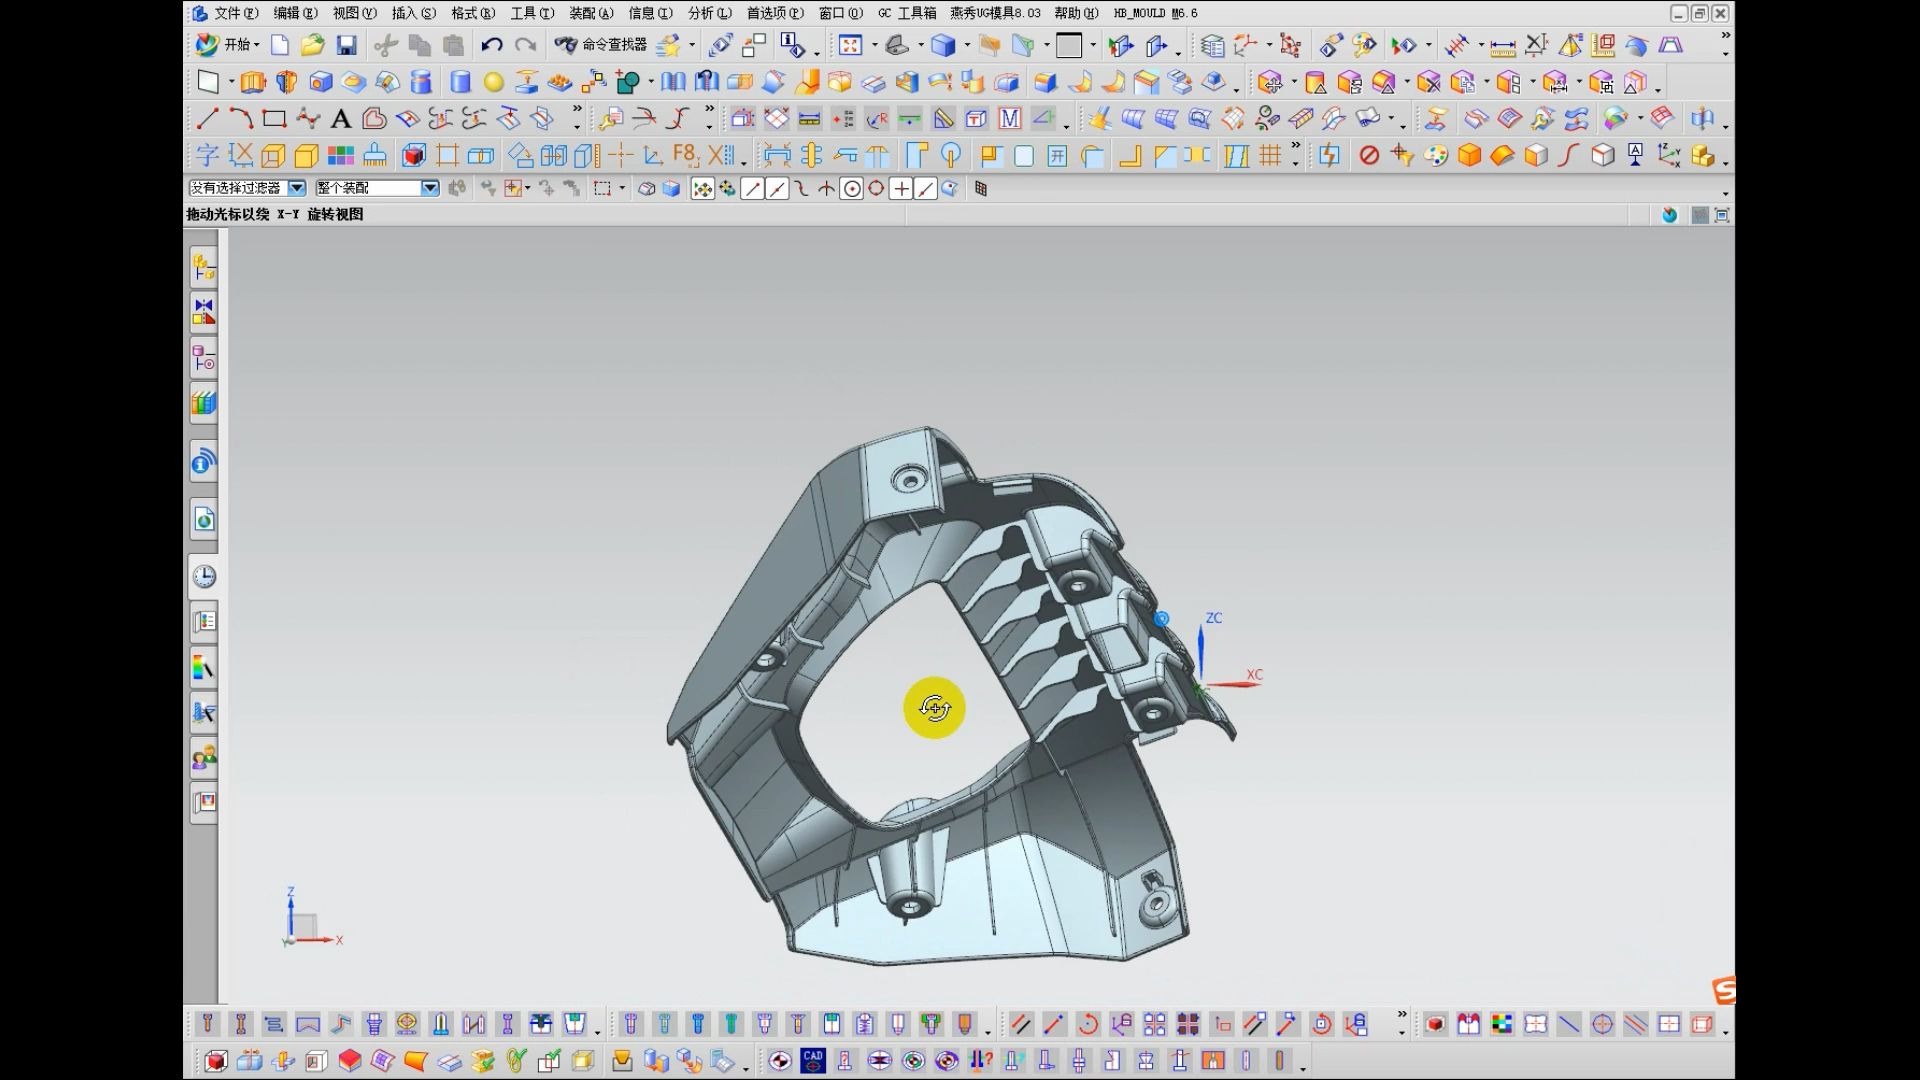This screenshot has width=1920, height=1080.
Task: Select the yellow Sphere primitive tool
Action: click(x=493, y=82)
